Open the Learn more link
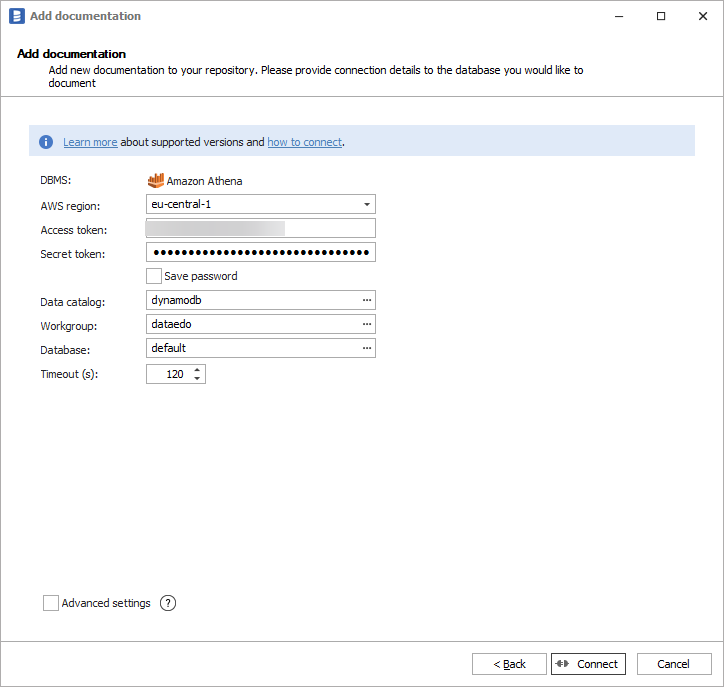Image resolution: width=724 pixels, height=687 pixels. click(90, 142)
